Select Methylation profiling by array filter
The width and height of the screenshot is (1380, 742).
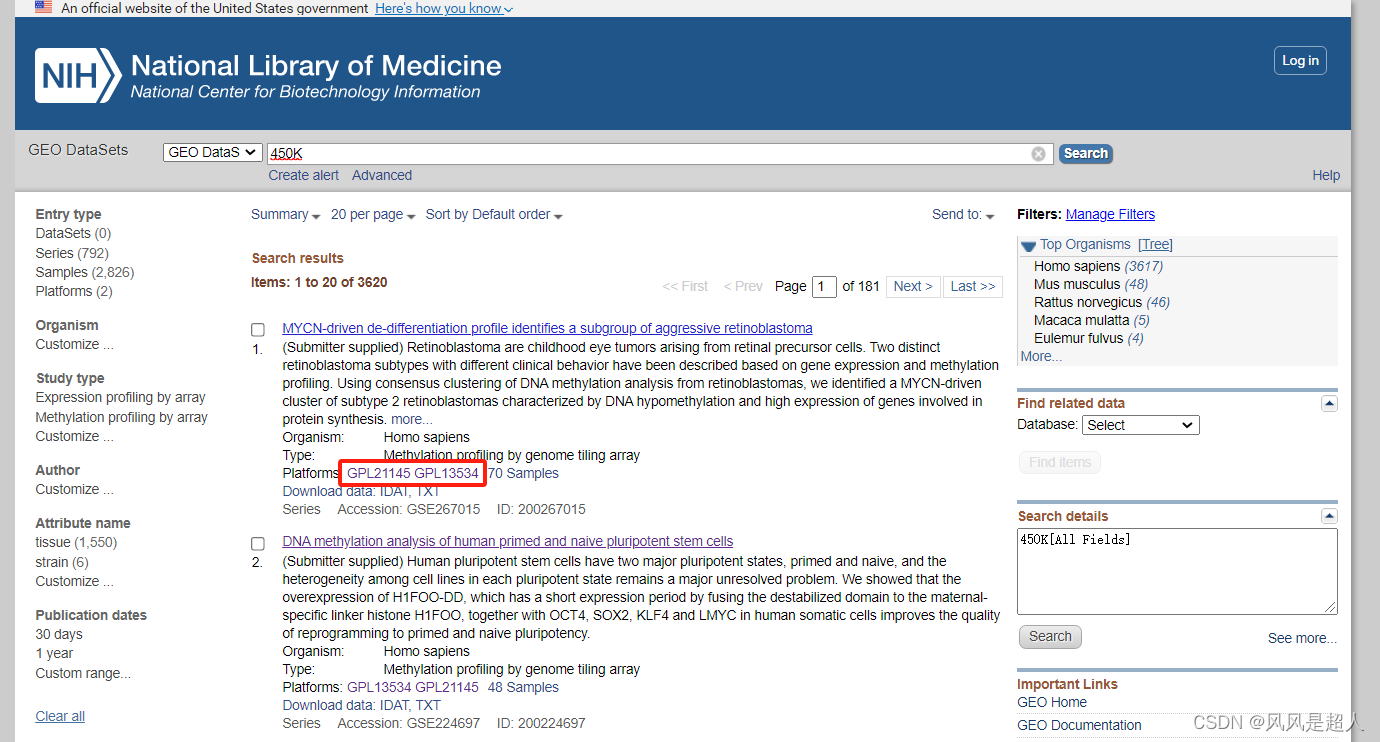coord(121,417)
